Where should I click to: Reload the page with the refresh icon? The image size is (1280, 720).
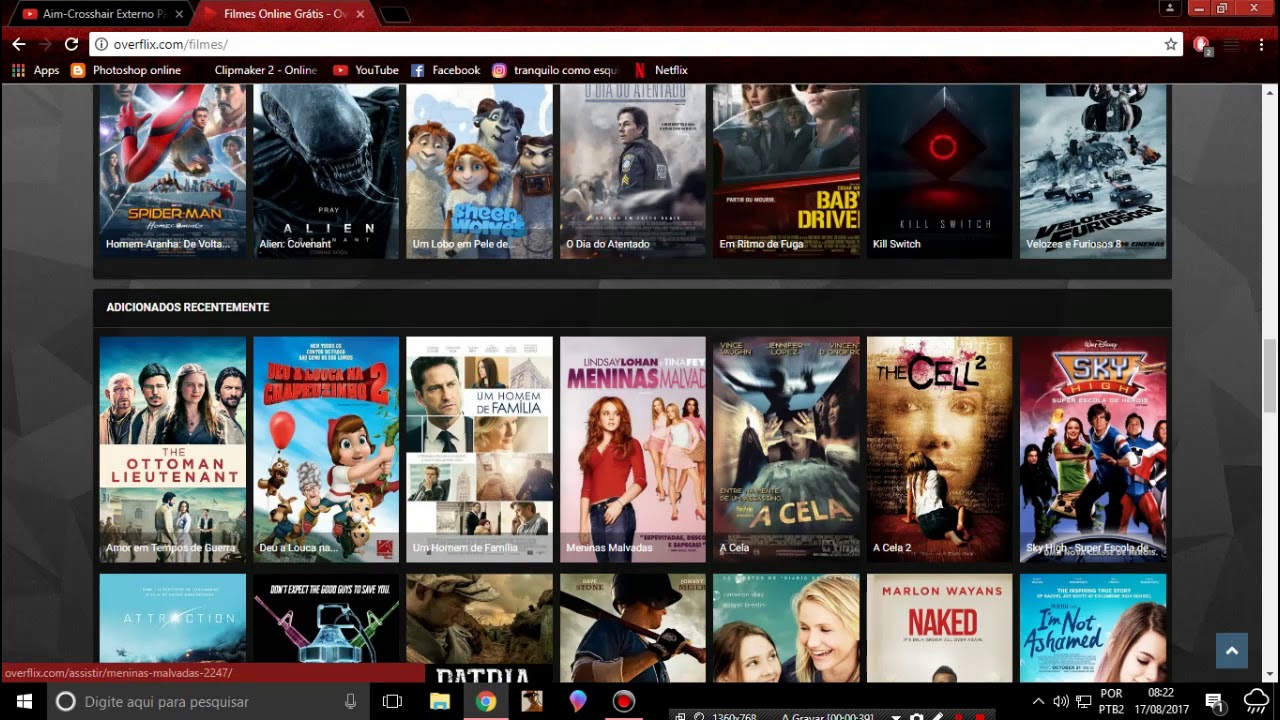[x=71, y=44]
